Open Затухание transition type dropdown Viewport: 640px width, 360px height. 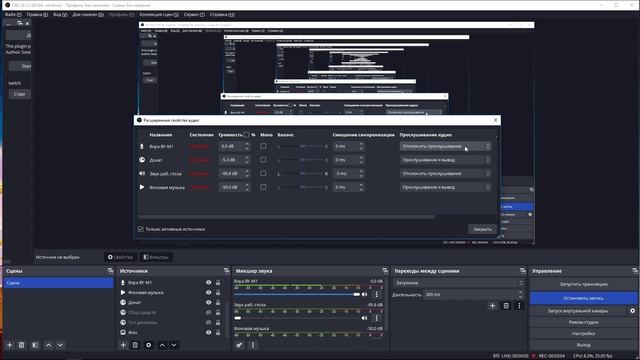458,283
